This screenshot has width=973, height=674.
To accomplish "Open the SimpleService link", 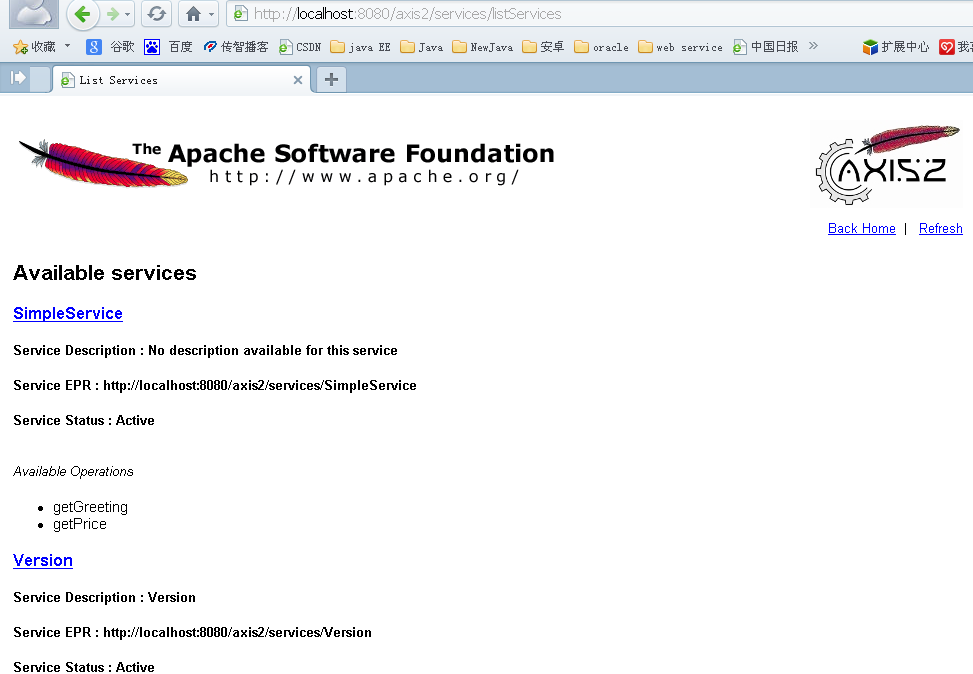I will (x=67, y=313).
